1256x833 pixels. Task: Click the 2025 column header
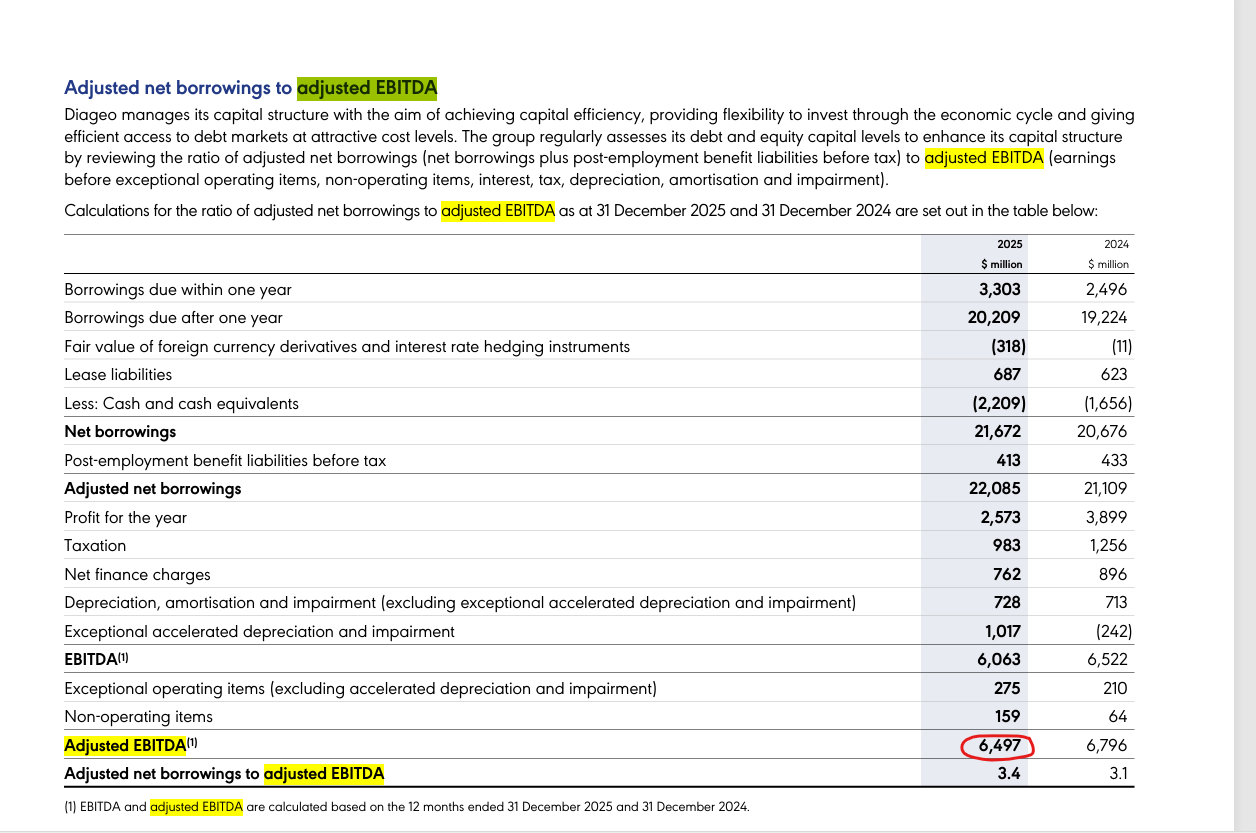point(1009,244)
